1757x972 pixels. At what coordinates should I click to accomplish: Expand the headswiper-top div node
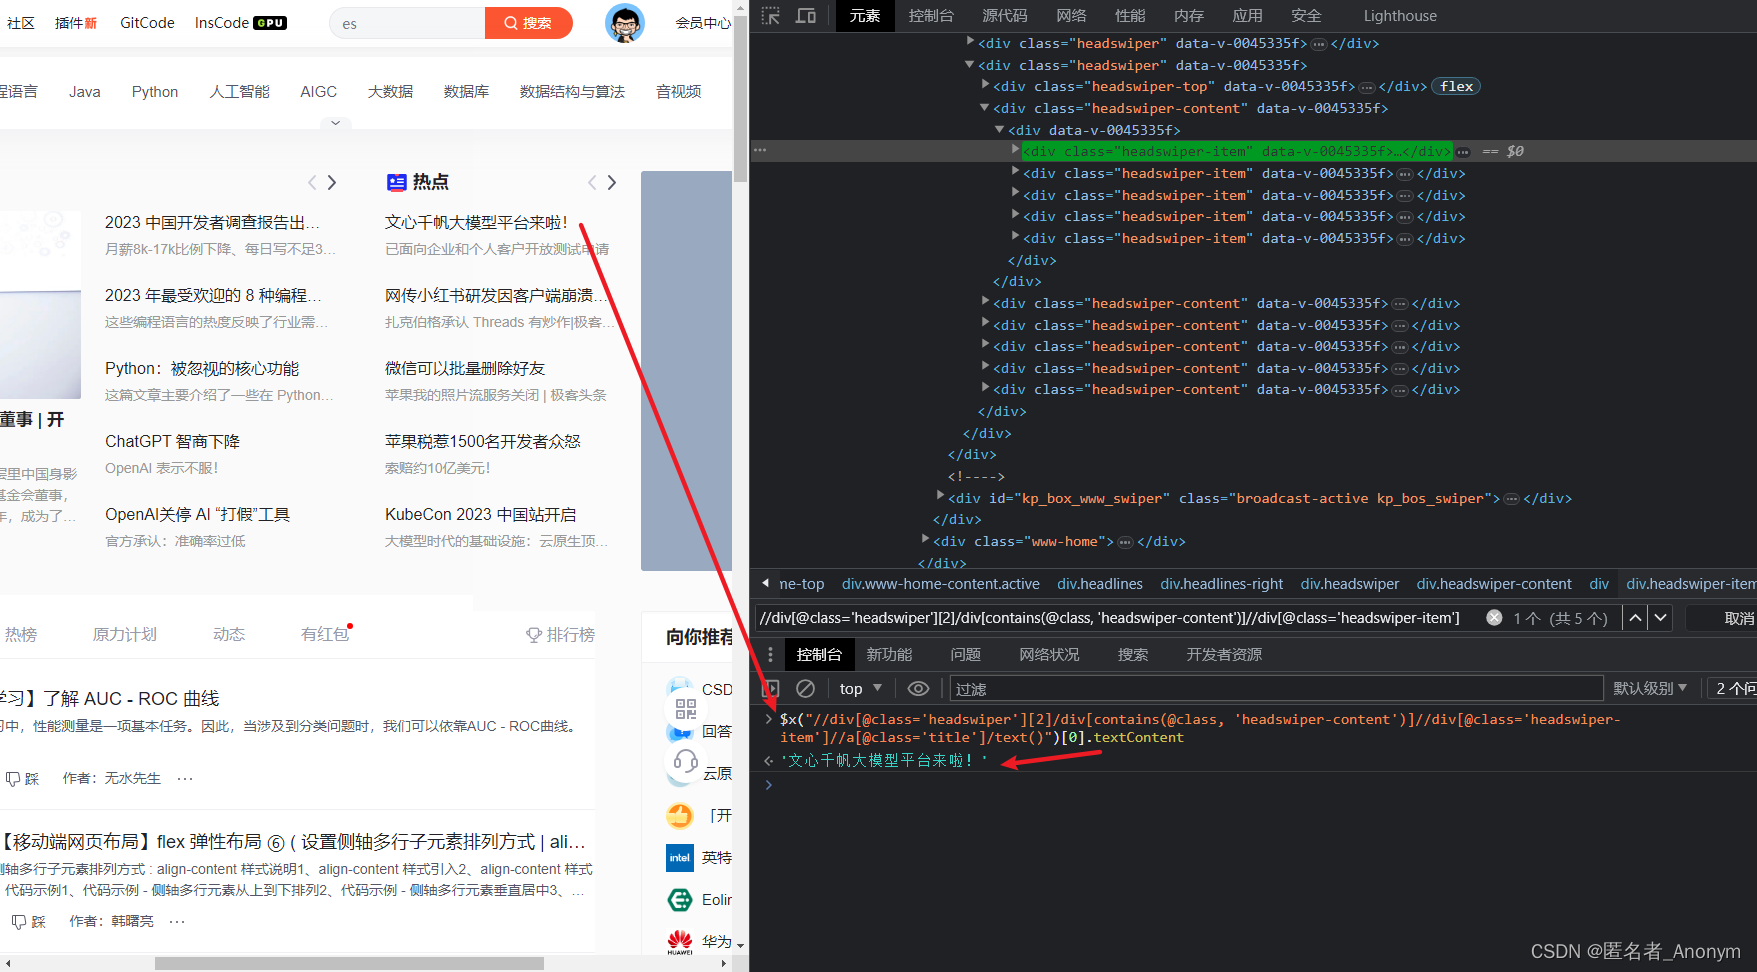985,86
